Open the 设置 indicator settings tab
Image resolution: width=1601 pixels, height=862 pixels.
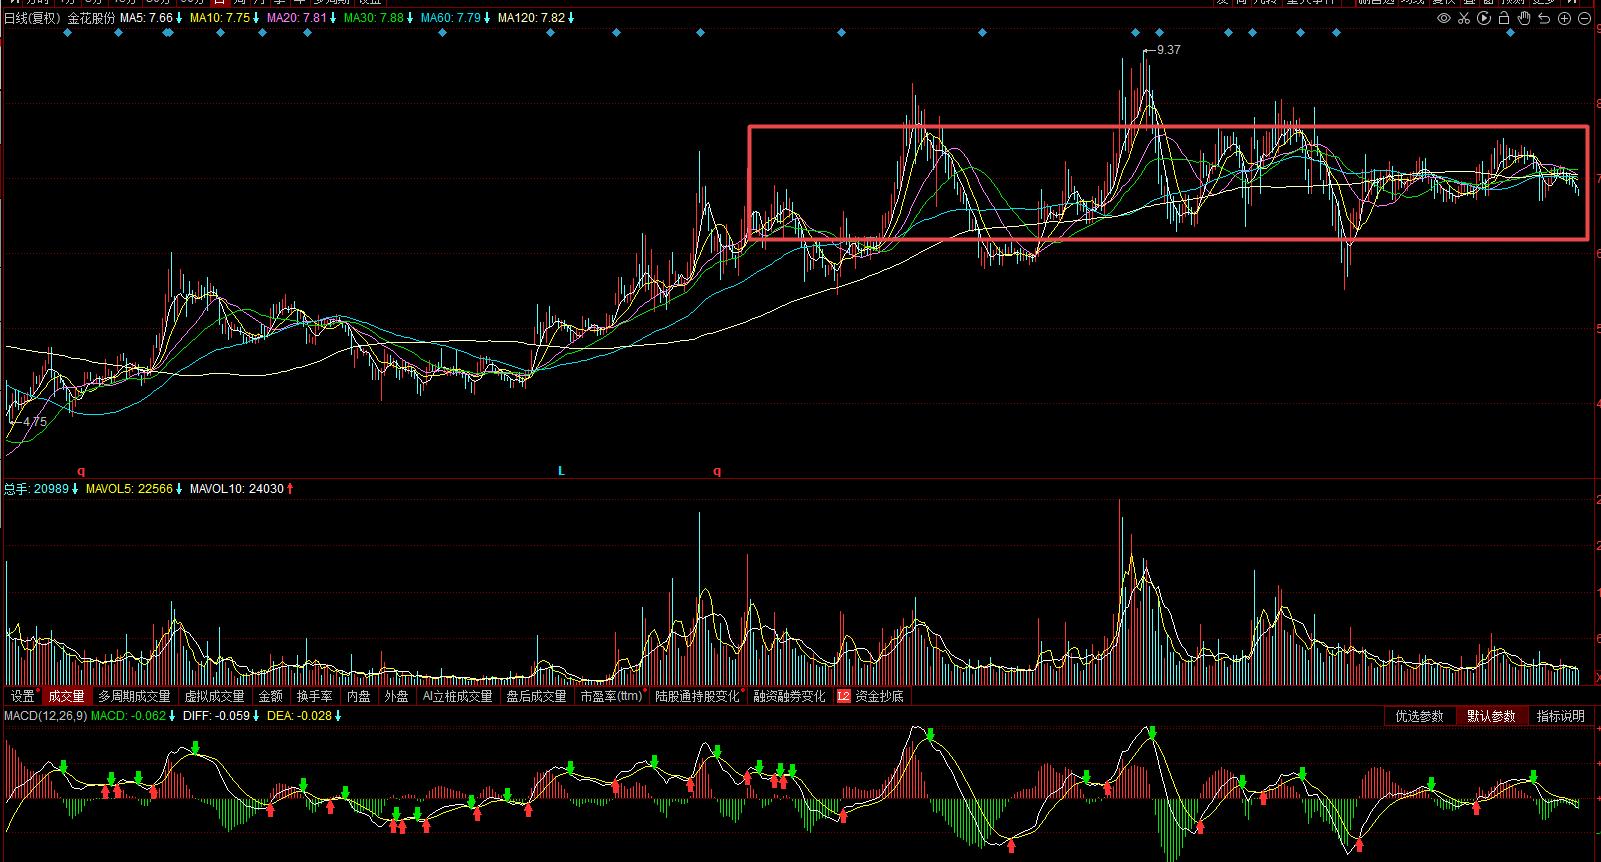[x=22, y=696]
